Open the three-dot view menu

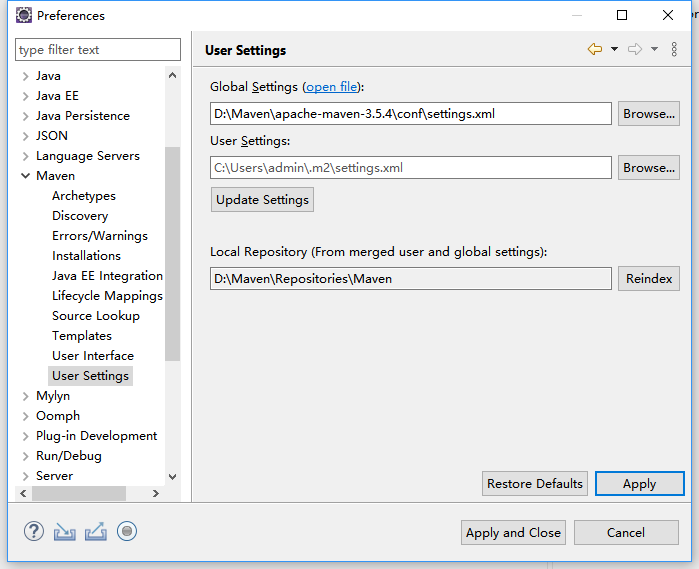[x=674, y=49]
